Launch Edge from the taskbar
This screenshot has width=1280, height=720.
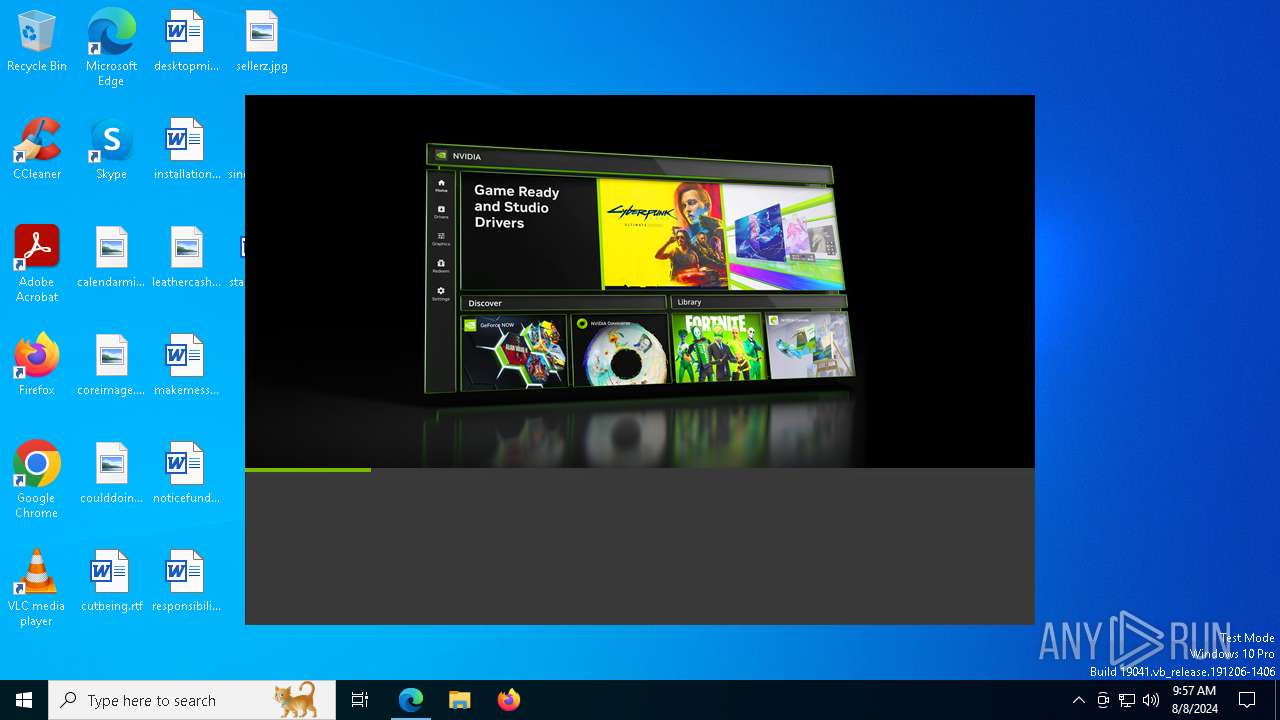(x=411, y=700)
